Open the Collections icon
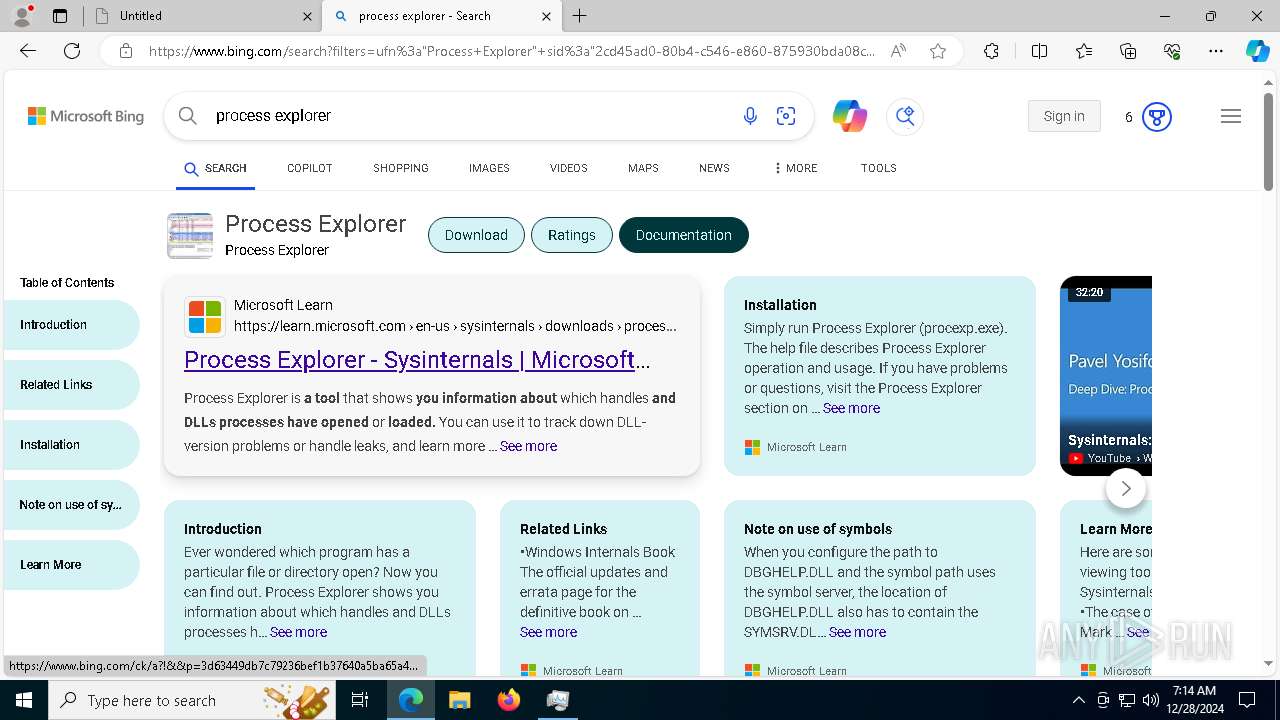 pos(1128,51)
